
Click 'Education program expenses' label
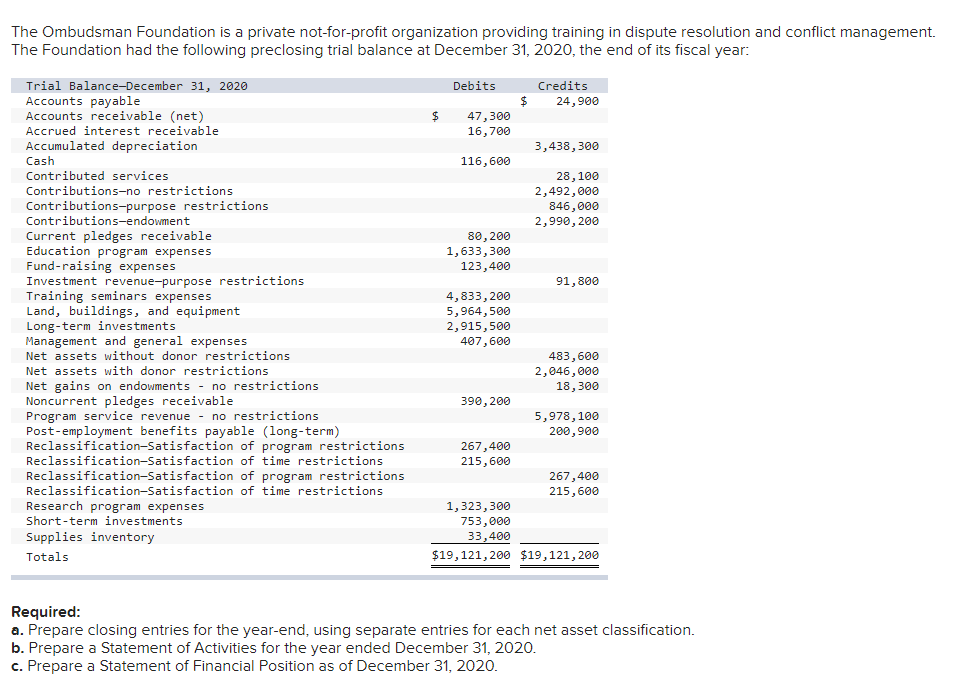point(118,251)
